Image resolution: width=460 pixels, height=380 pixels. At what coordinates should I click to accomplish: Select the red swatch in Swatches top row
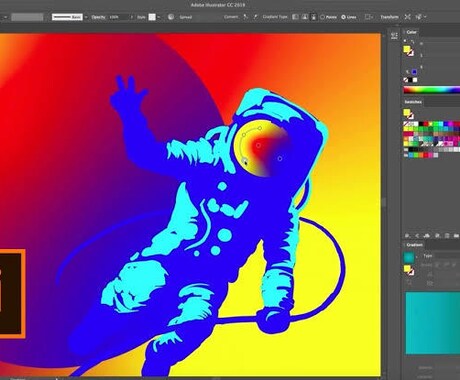pos(426,124)
